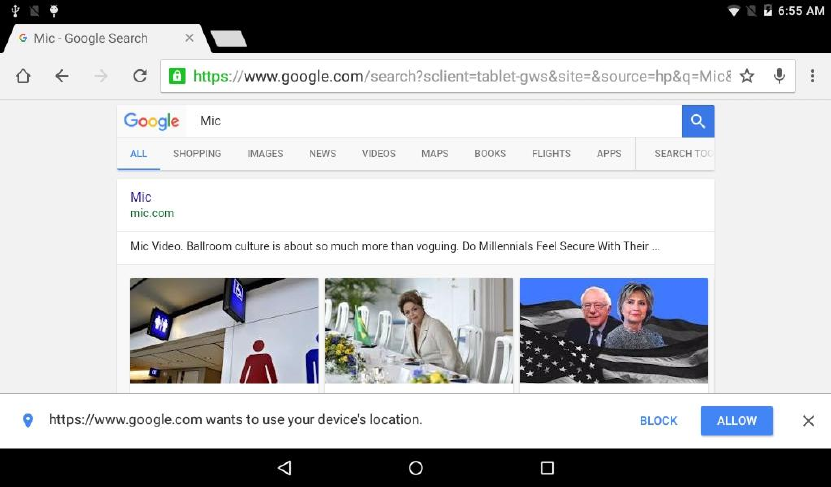Screen dimensions: 831x487
Task: Open woman at dining table thumbnail
Action: pos(419,331)
